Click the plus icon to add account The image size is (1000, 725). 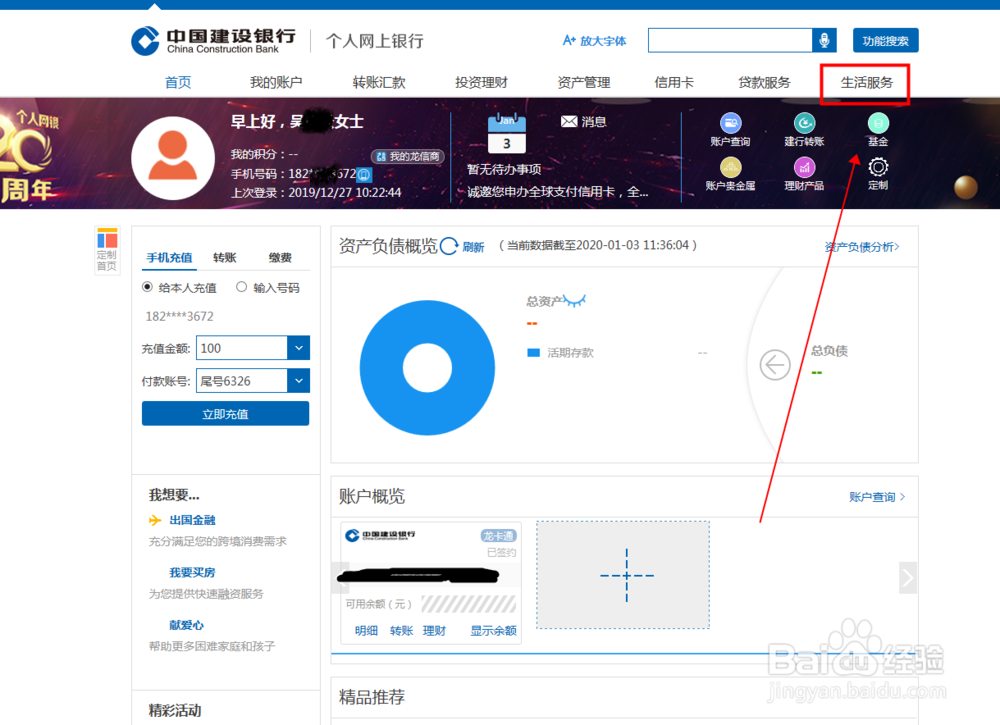coord(626,575)
